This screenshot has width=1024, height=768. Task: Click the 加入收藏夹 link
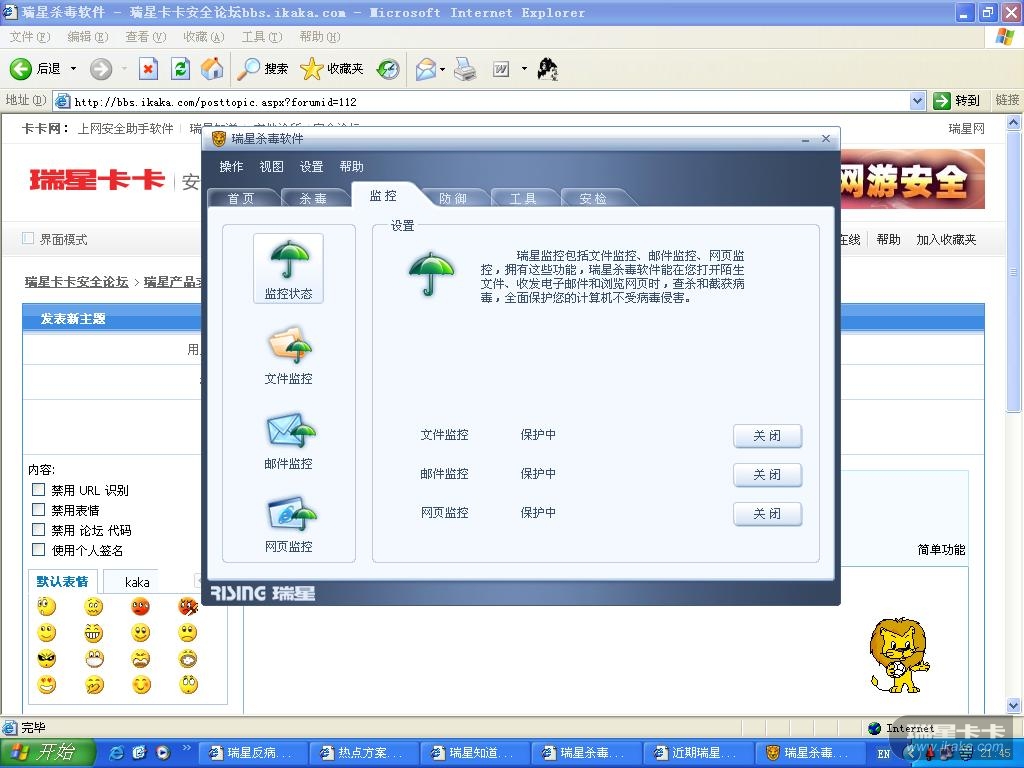click(946, 240)
